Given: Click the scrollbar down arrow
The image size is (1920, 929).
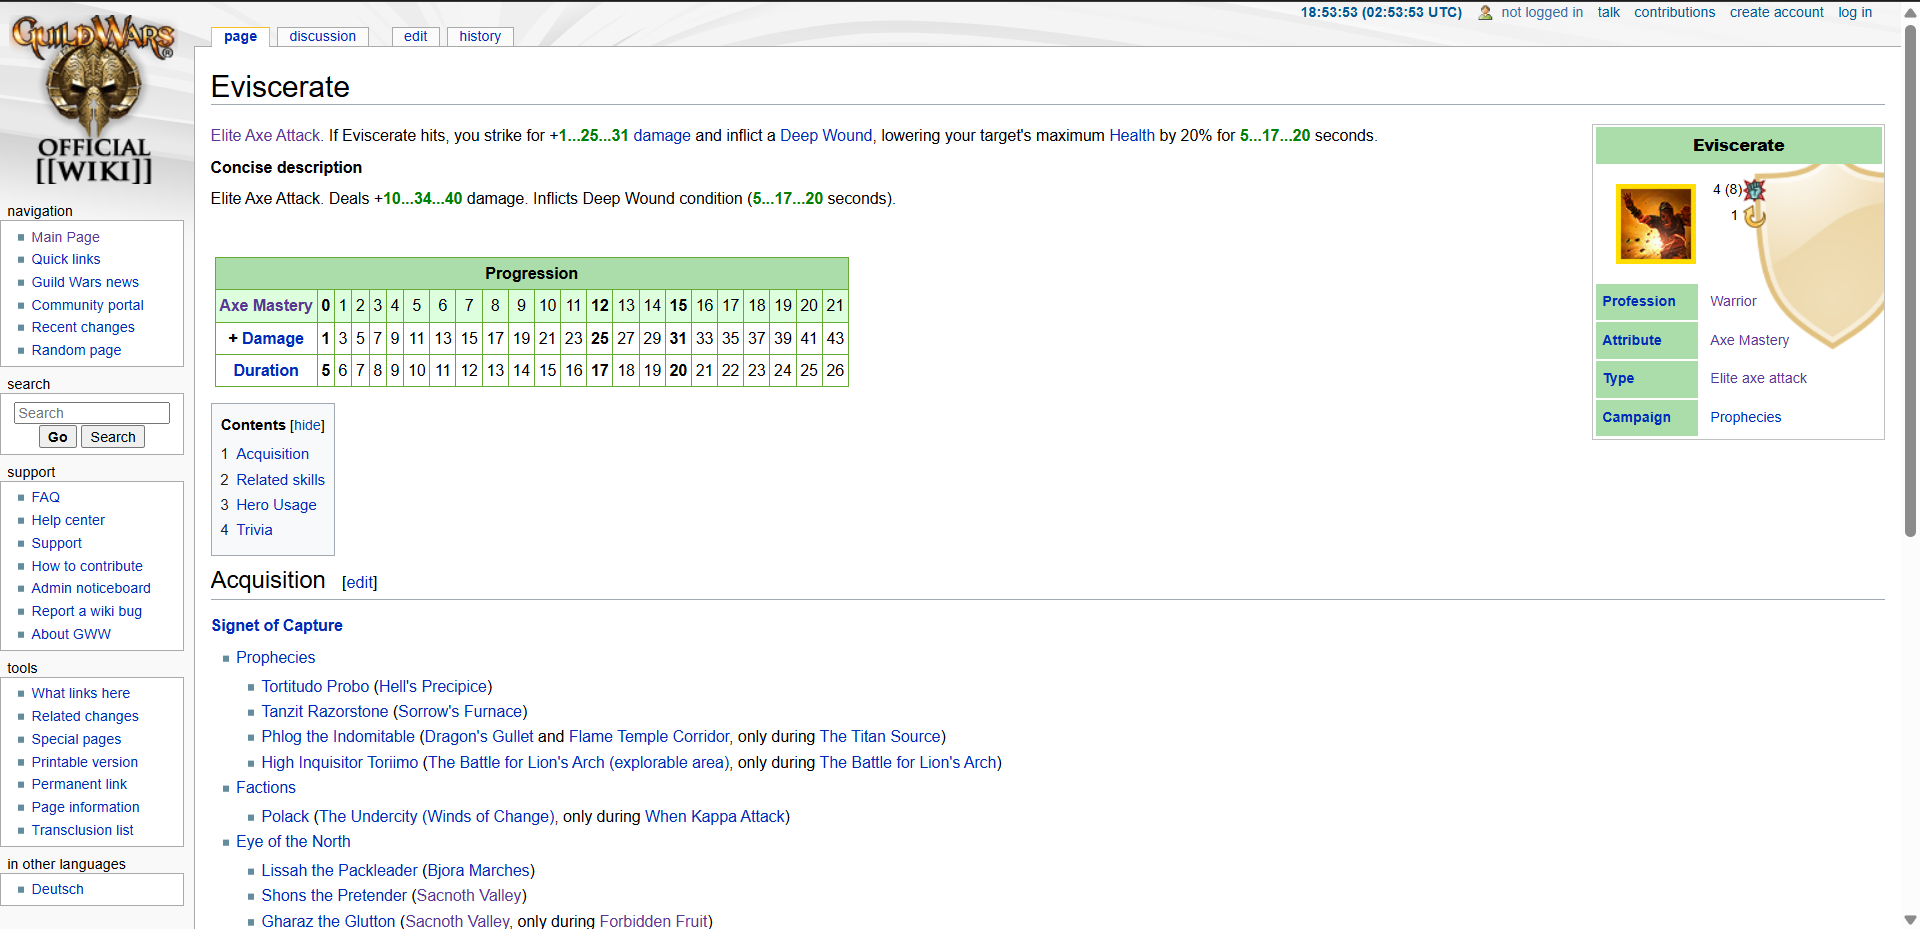Looking at the screenshot, I should pyautogui.click(x=1910, y=920).
